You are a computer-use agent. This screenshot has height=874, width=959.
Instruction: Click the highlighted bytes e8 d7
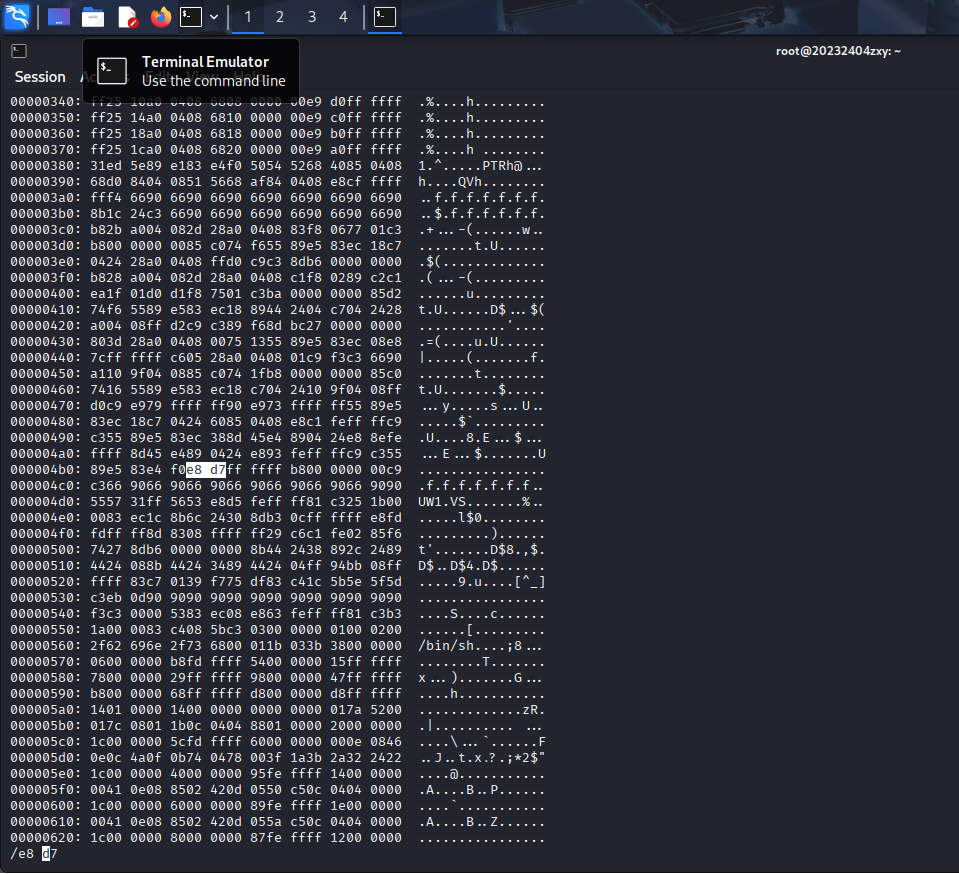pos(206,470)
